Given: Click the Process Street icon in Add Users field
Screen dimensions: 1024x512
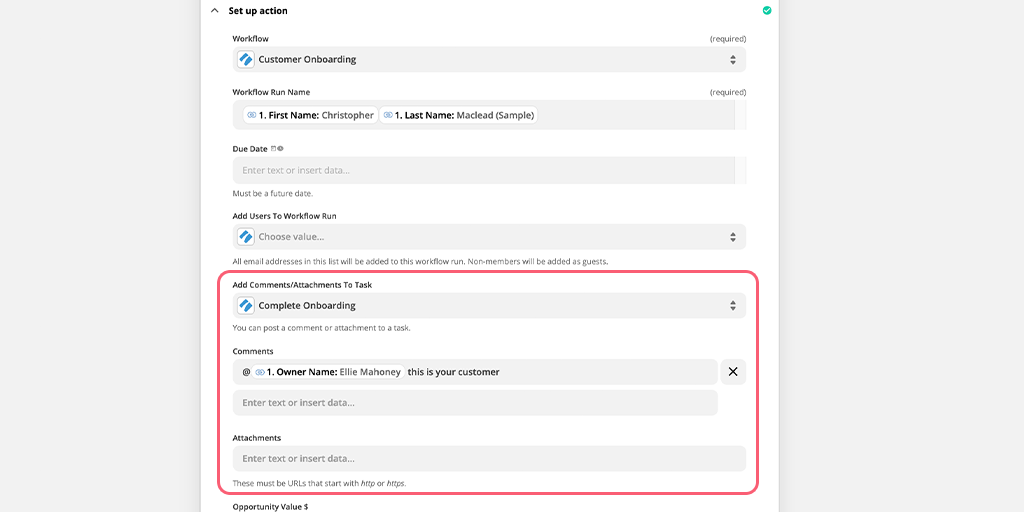Looking at the screenshot, I should pyautogui.click(x=246, y=236).
